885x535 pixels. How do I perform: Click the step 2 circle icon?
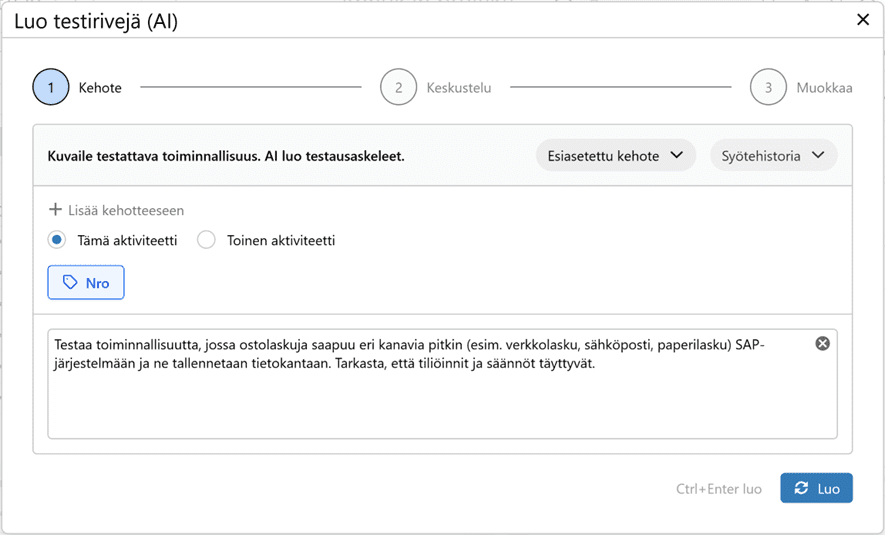pyautogui.click(x=398, y=87)
